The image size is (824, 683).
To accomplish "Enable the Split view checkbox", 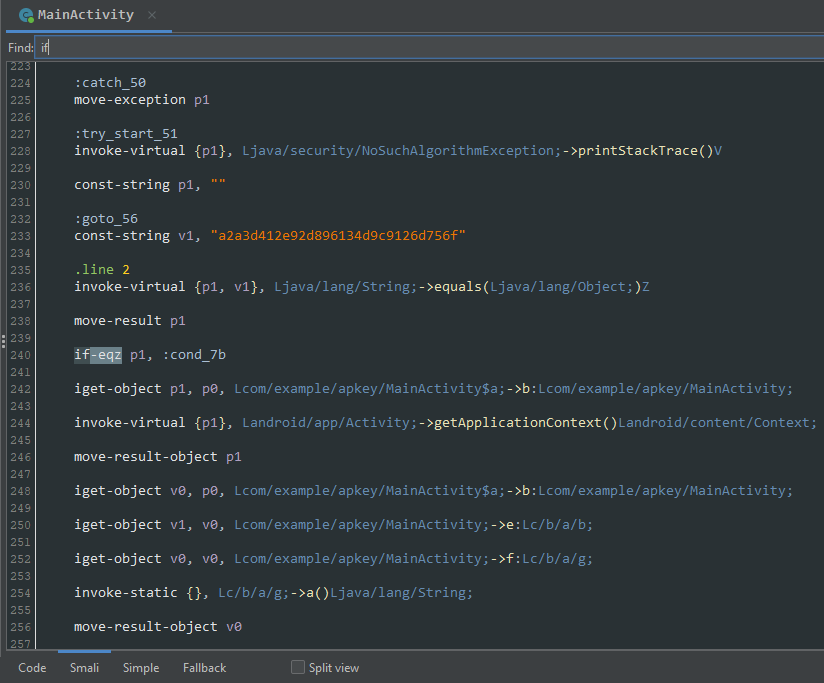I will coord(296,667).
